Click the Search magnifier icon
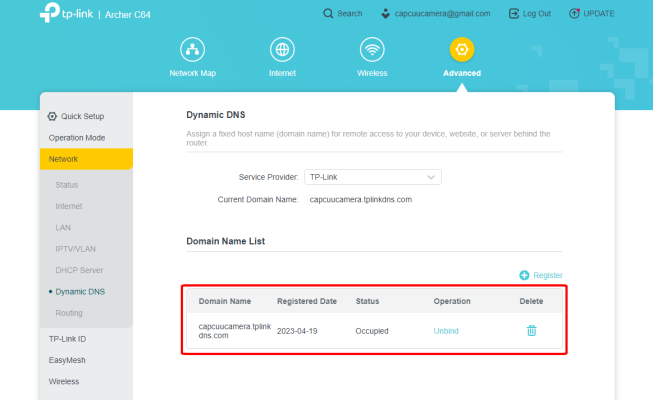The height and width of the screenshot is (400, 653). tap(328, 14)
